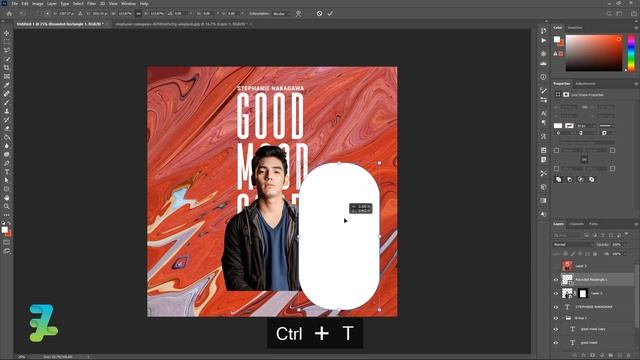
Task: Click the Home icon in options bar
Action: pos(9,13)
